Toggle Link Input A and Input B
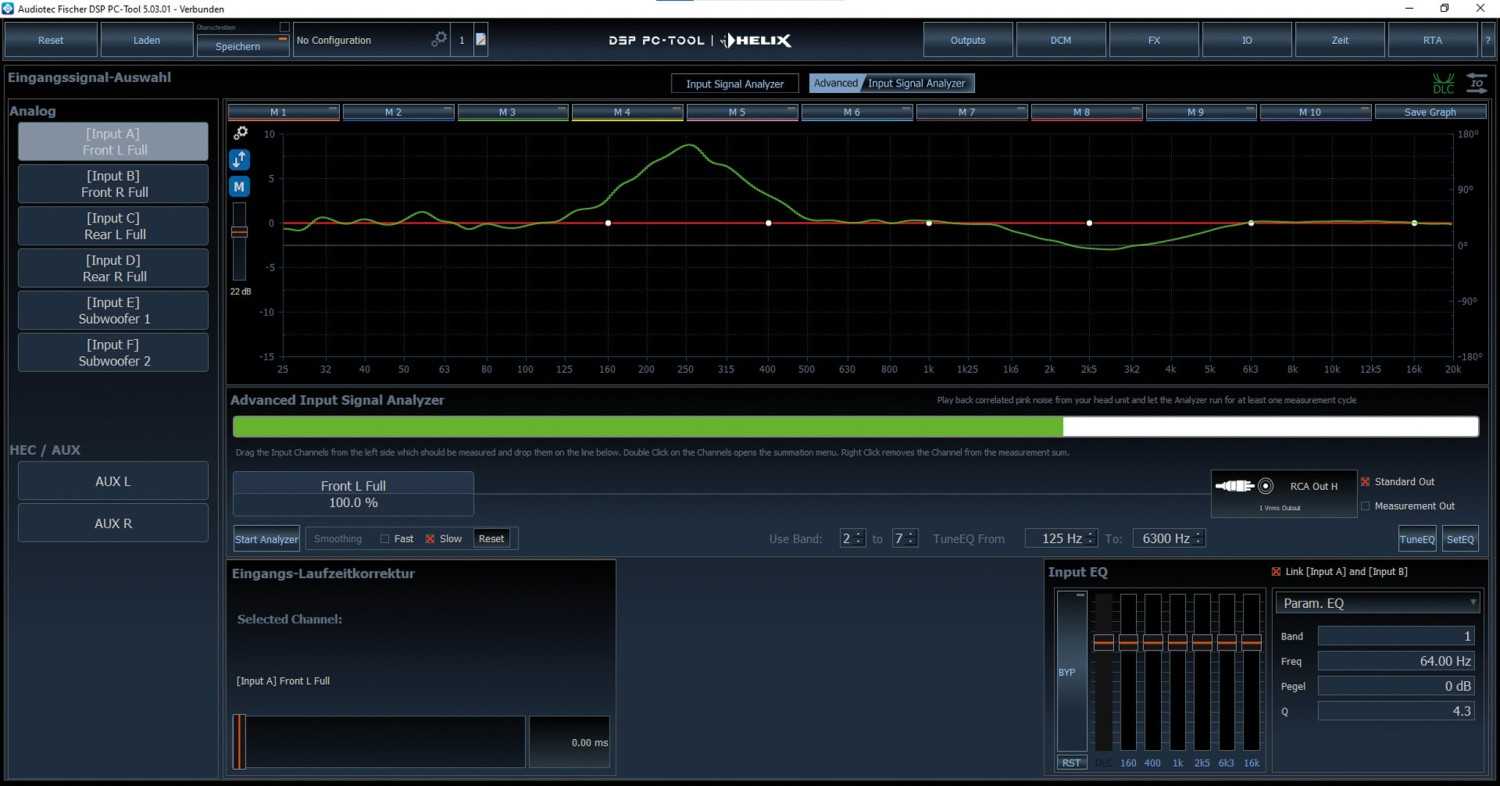The height and width of the screenshot is (786, 1500). (1276, 572)
